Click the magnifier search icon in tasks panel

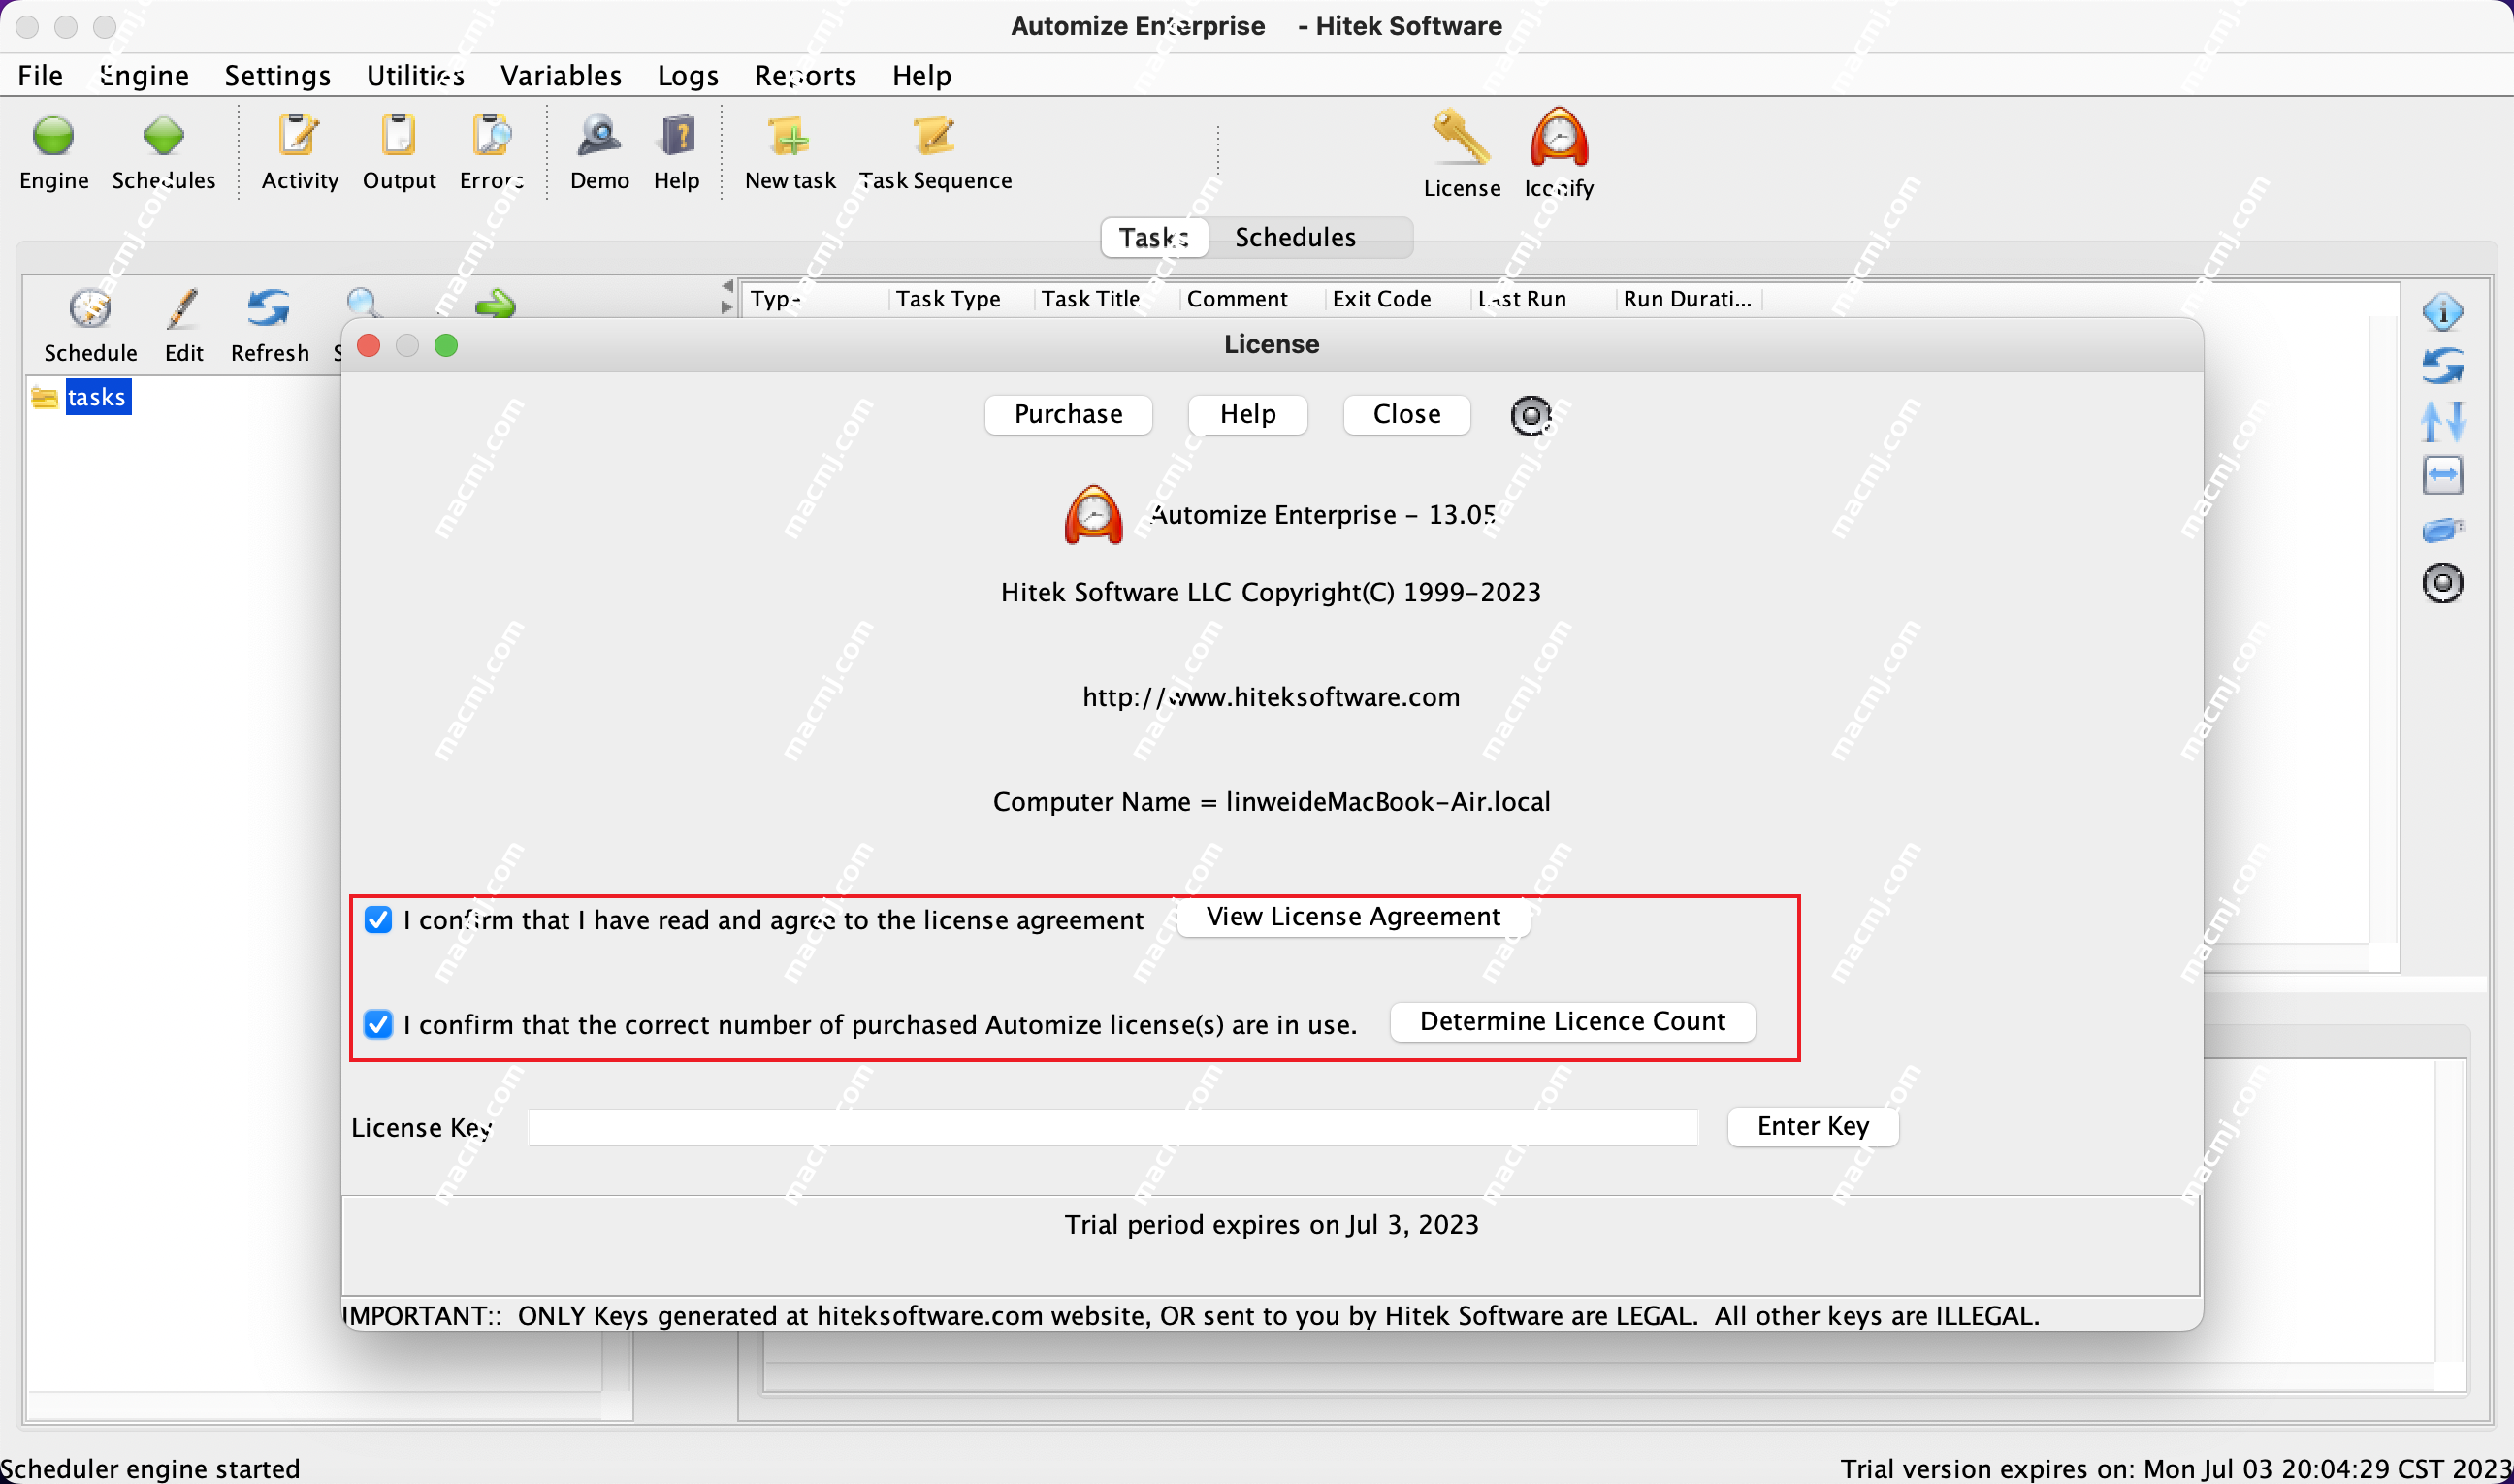[363, 303]
